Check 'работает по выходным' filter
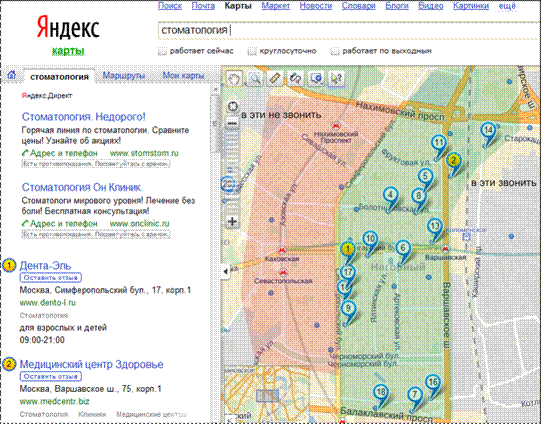Screen dimensions: 541x424 [335, 51]
